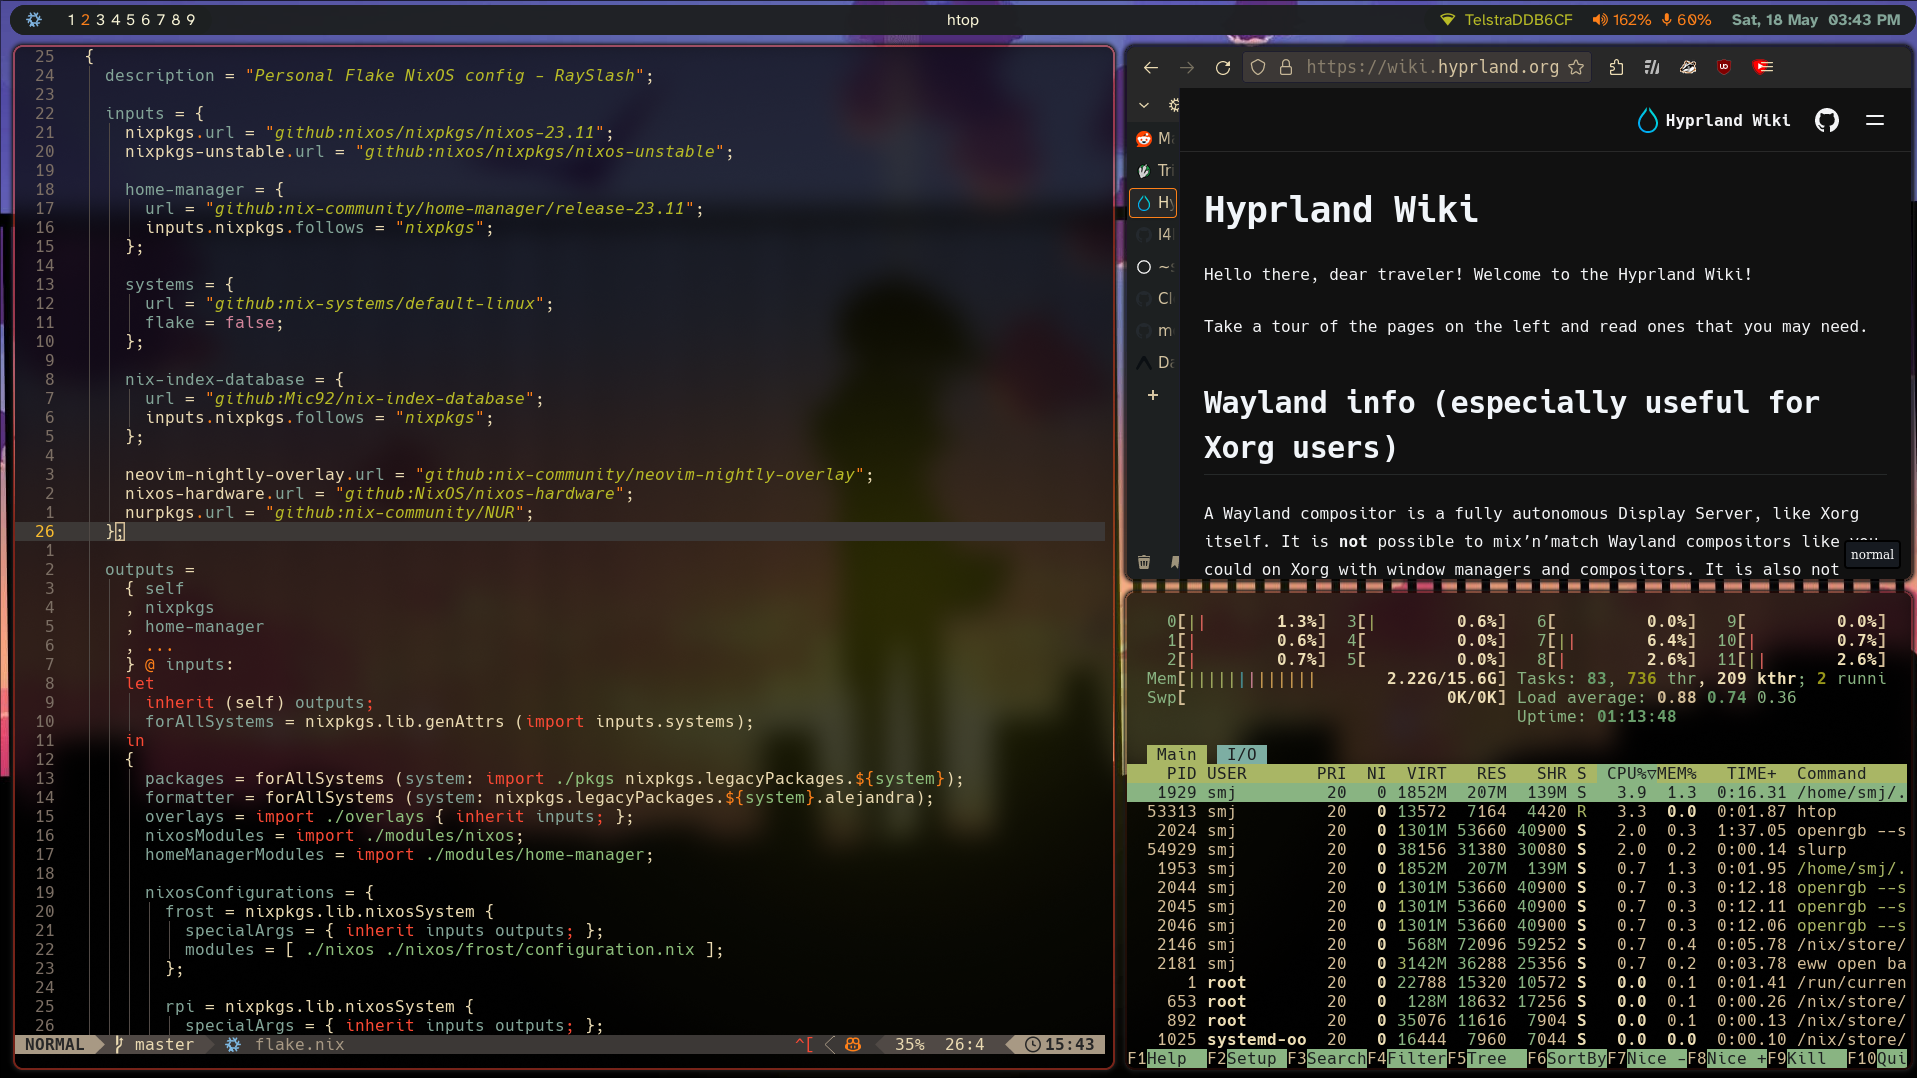Screen dimensions: 1917x1078
Task: Toggle F5 Tree view in htop
Action: [x=1486, y=1058]
